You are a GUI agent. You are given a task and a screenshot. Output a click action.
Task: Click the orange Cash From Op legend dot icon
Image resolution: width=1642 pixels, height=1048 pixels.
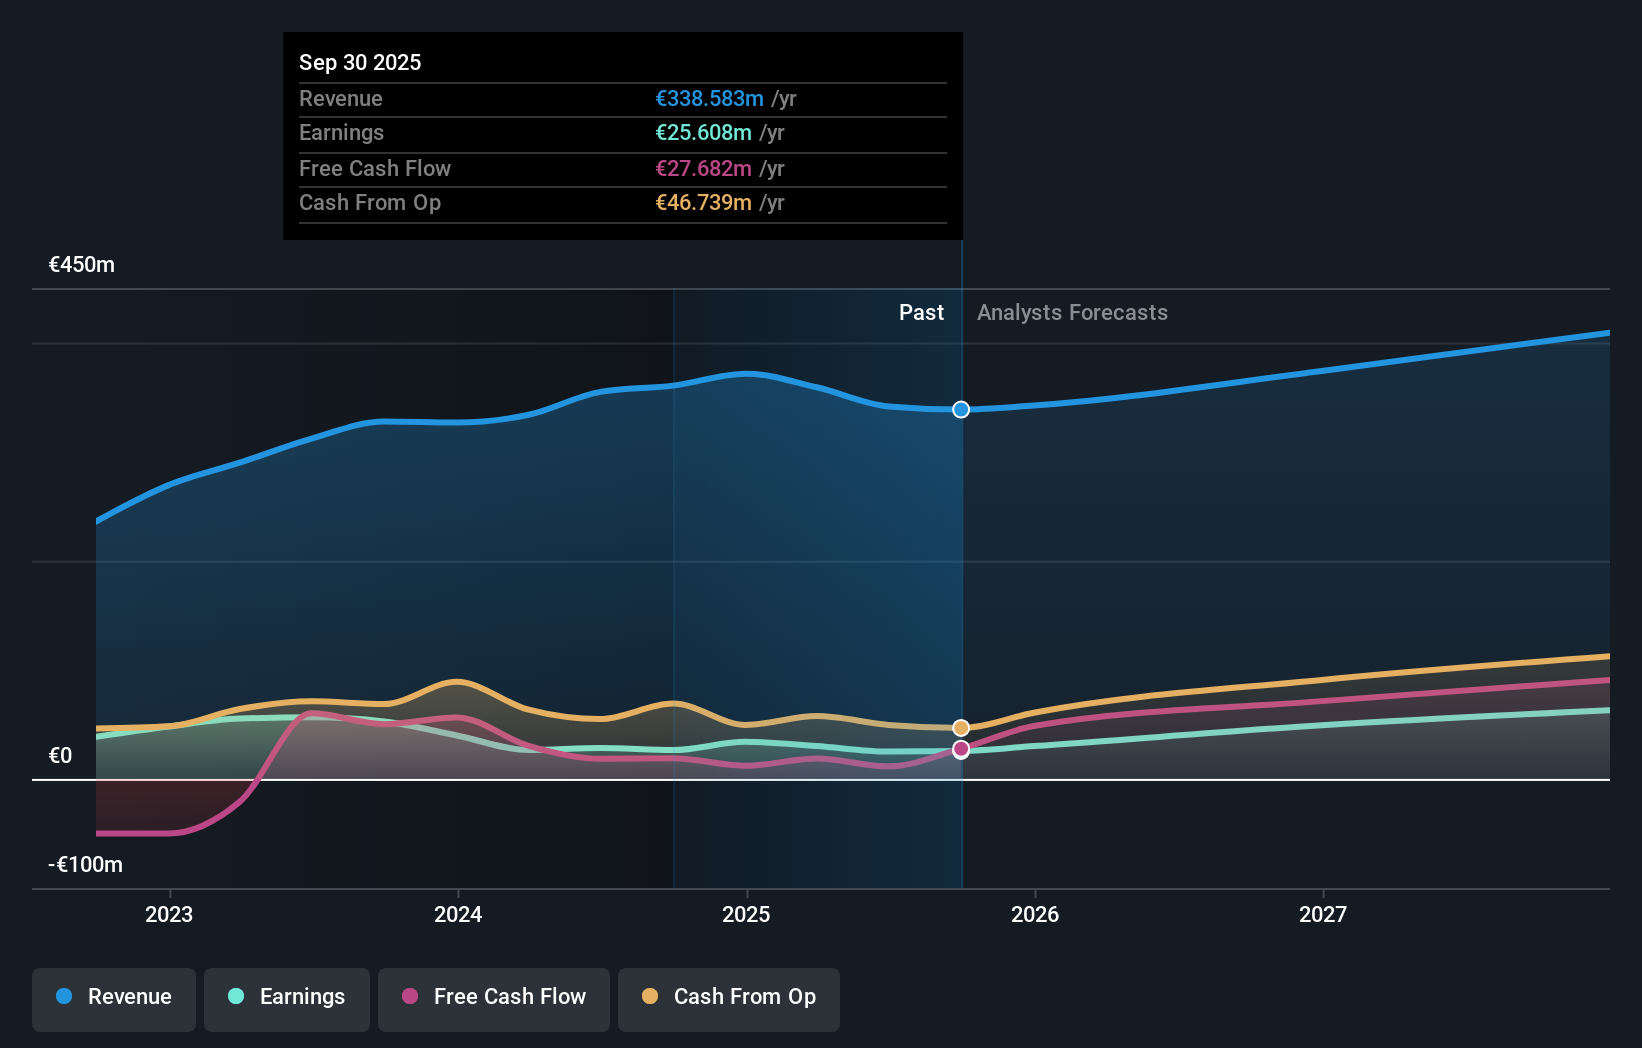pos(651,997)
